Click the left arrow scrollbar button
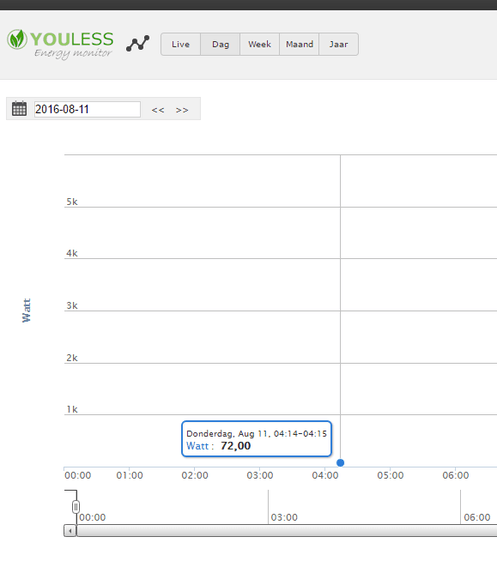 [x=70, y=531]
